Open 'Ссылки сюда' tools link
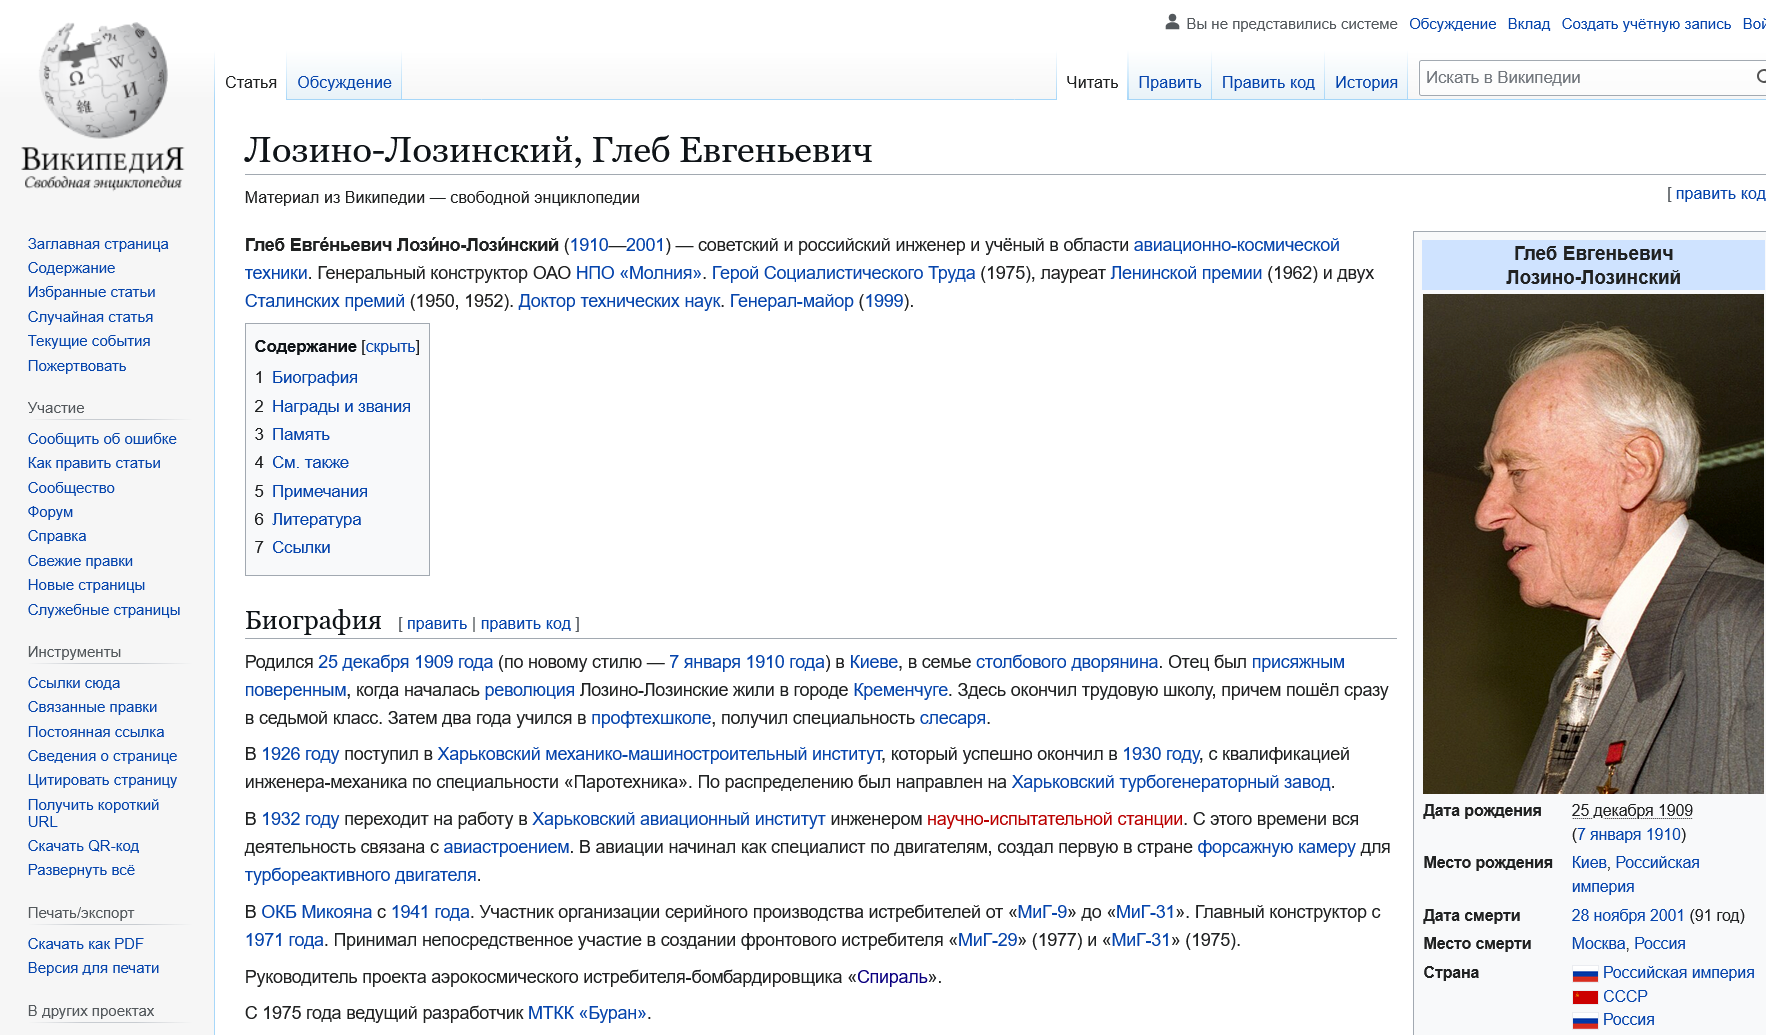Image resolution: width=1766 pixels, height=1035 pixels. [74, 683]
